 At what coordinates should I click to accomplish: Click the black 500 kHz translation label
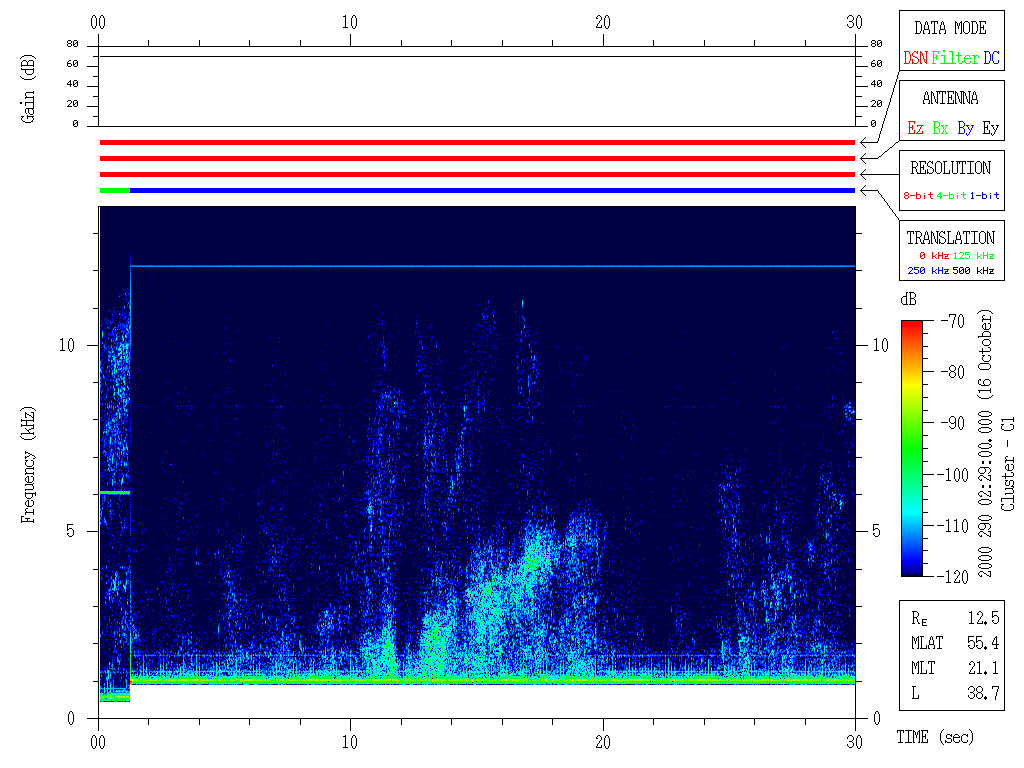point(974,271)
